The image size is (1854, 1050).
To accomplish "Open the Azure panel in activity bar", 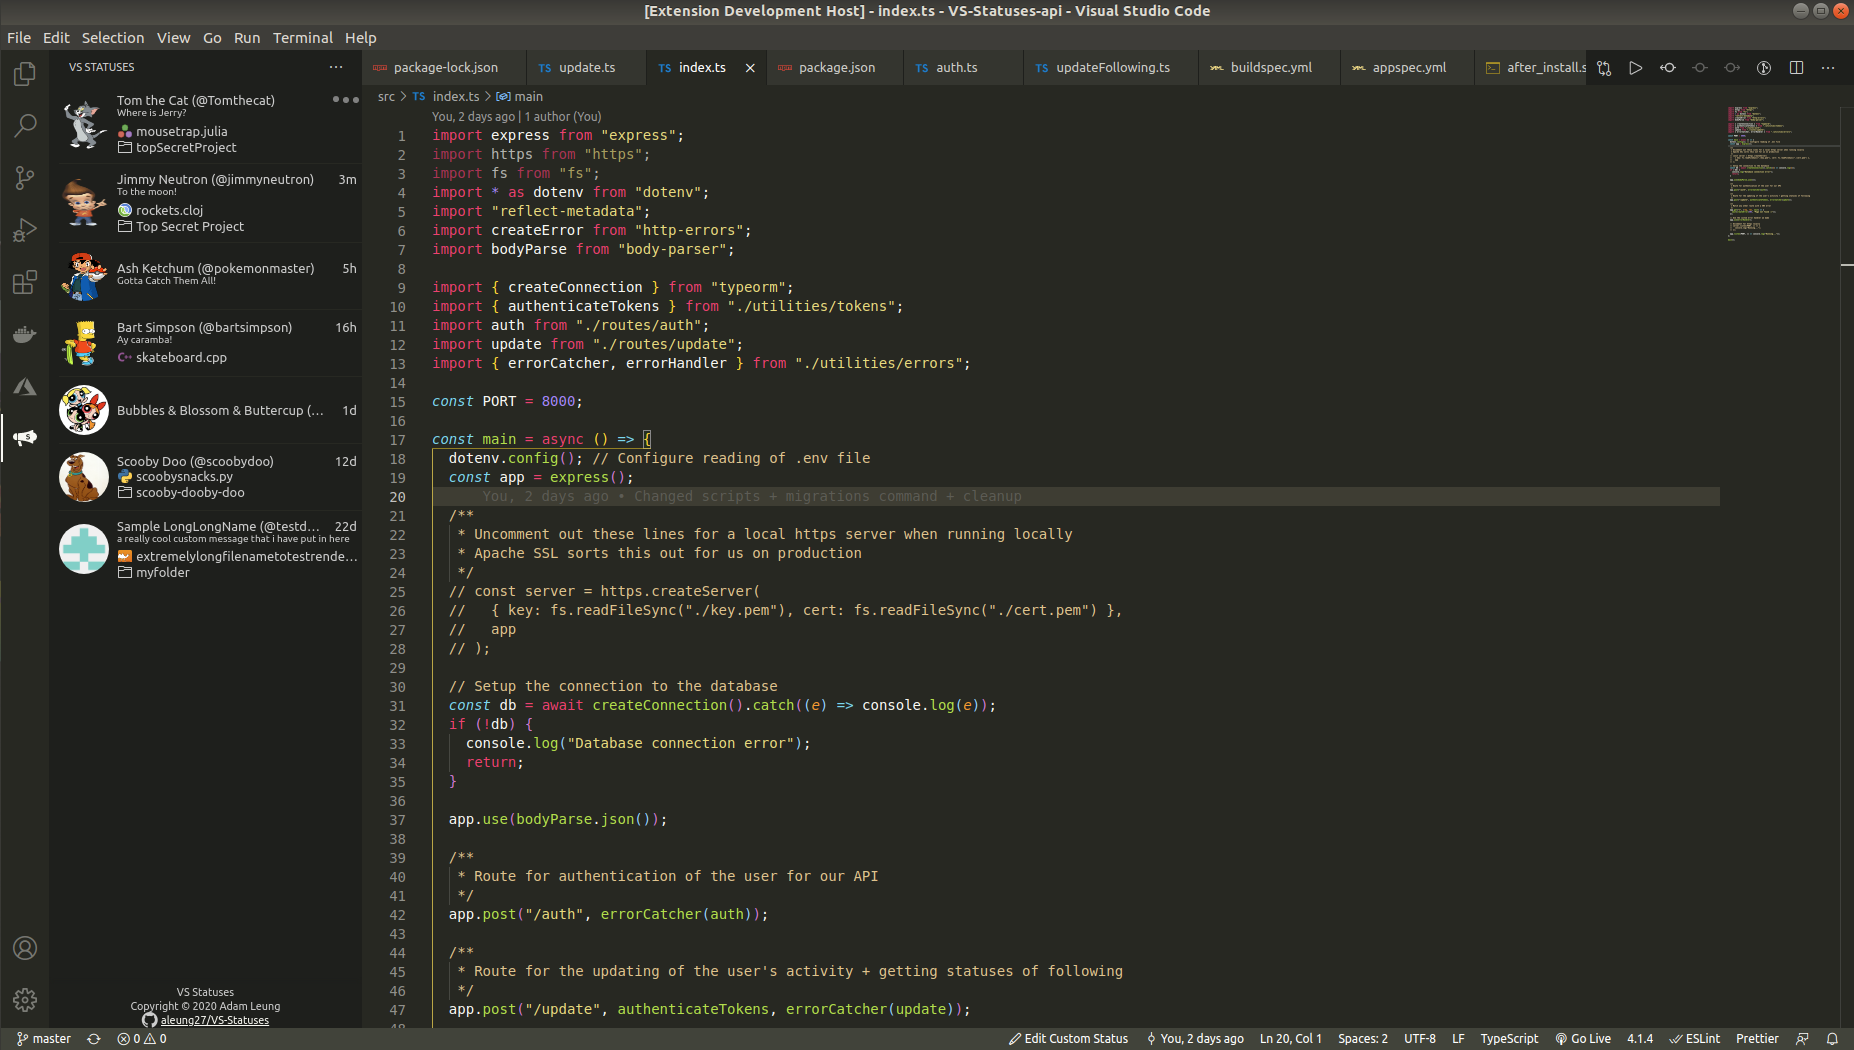I will 25,386.
